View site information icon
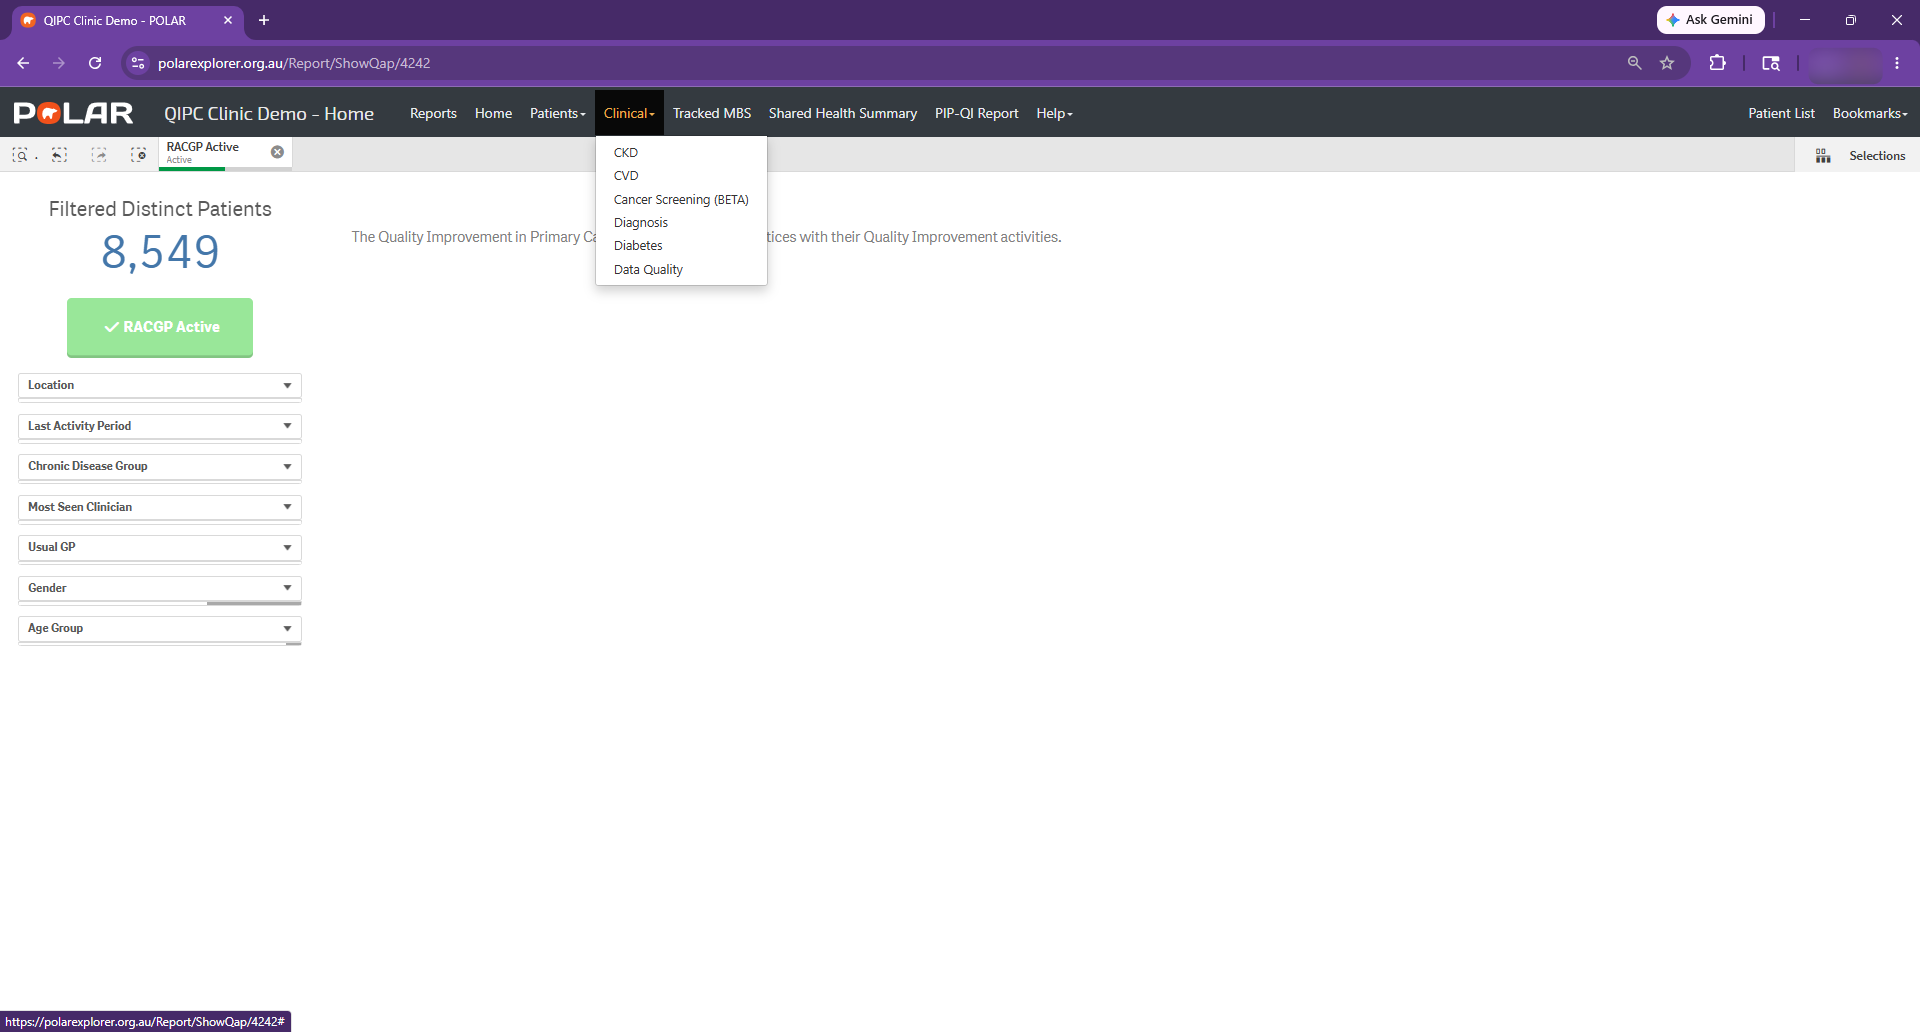Image resolution: width=1920 pixels, height=1032 pixels. pyautogui.click(x=138, y=63)
